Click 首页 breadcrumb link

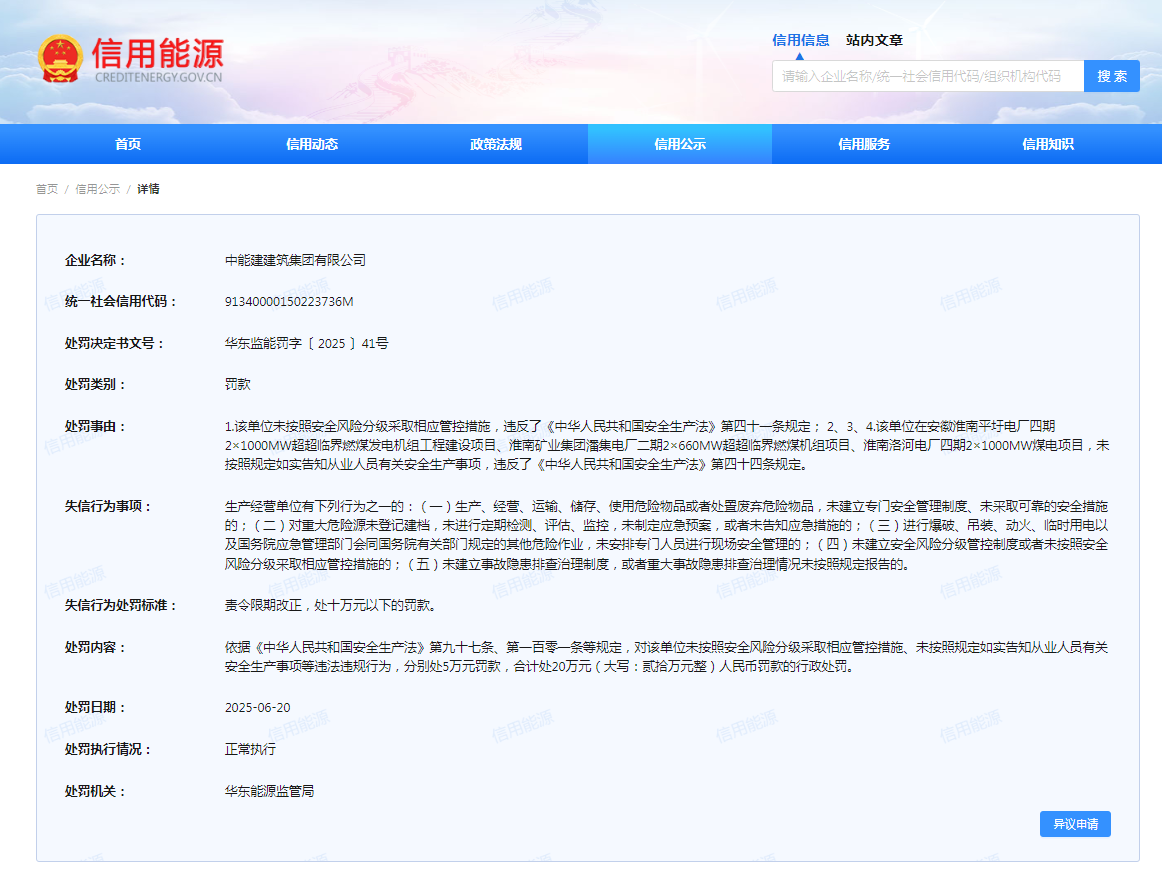pos(47,189)
